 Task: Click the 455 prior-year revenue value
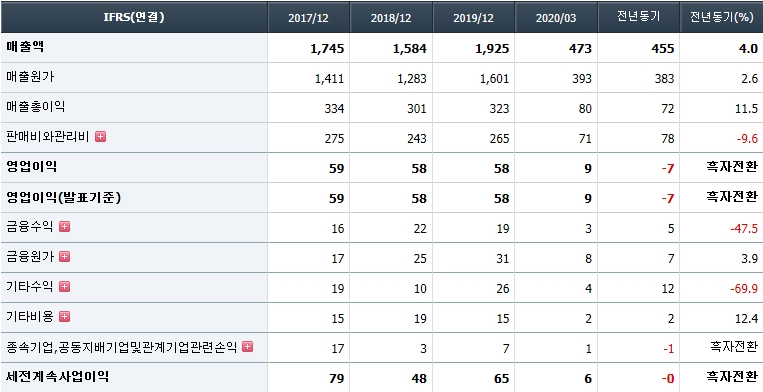pos(663,49)
